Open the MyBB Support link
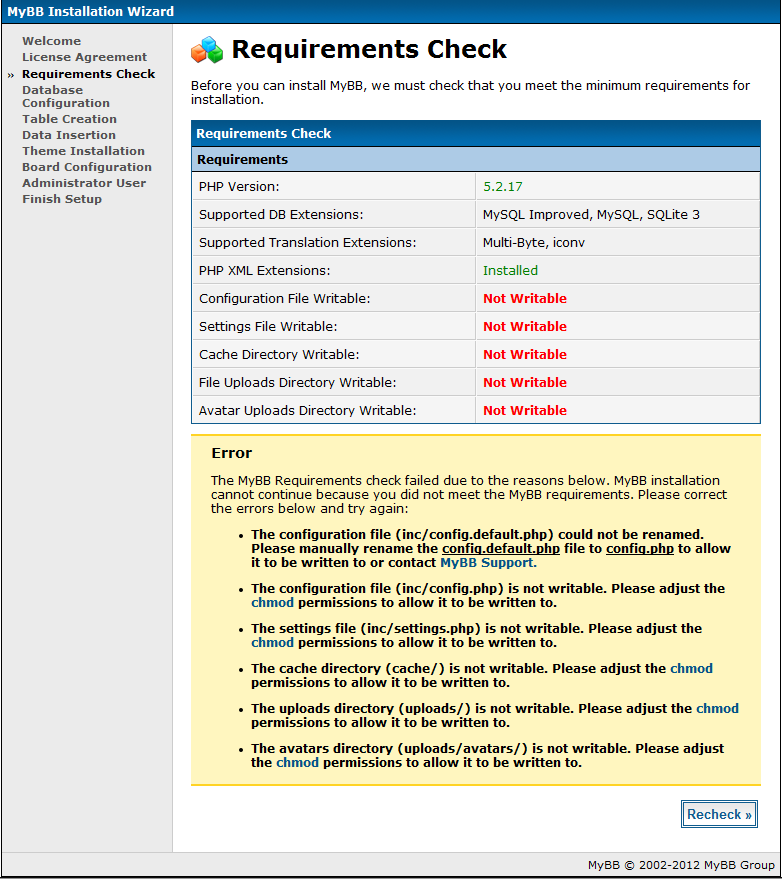 488,563
